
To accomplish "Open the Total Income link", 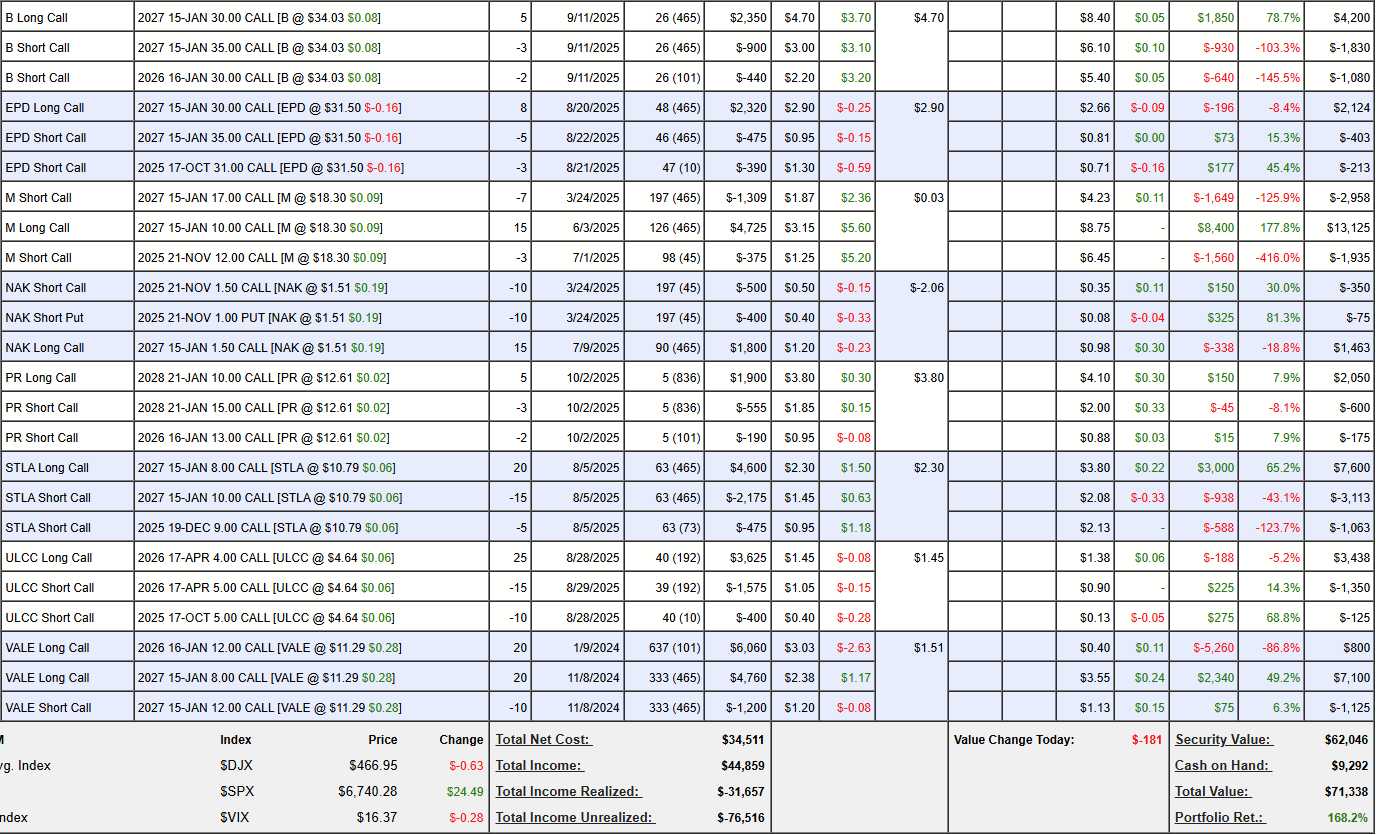I will coord(539,766).
